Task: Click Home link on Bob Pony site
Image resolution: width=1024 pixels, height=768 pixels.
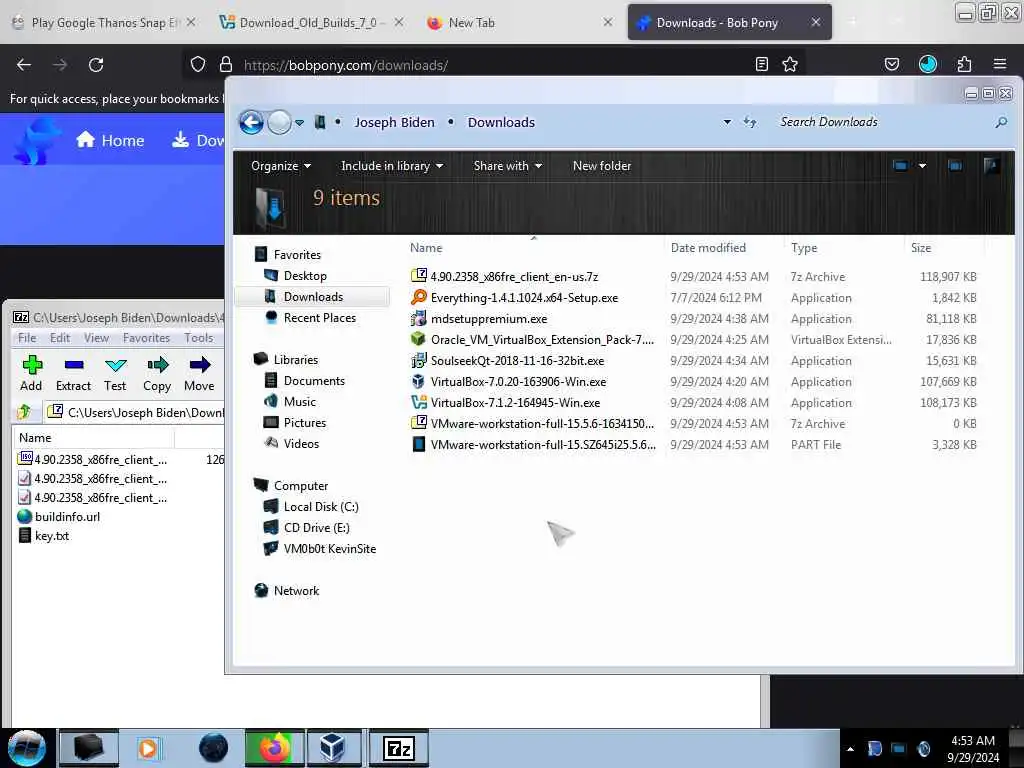Action: coord(110,140)
